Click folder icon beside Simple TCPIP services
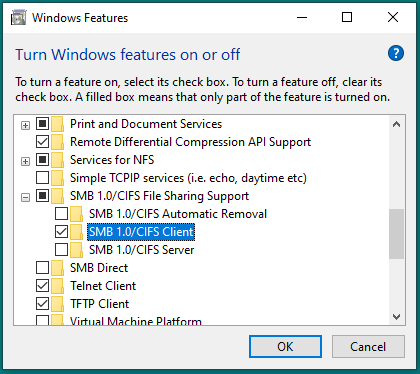 (x=58, y=178)
